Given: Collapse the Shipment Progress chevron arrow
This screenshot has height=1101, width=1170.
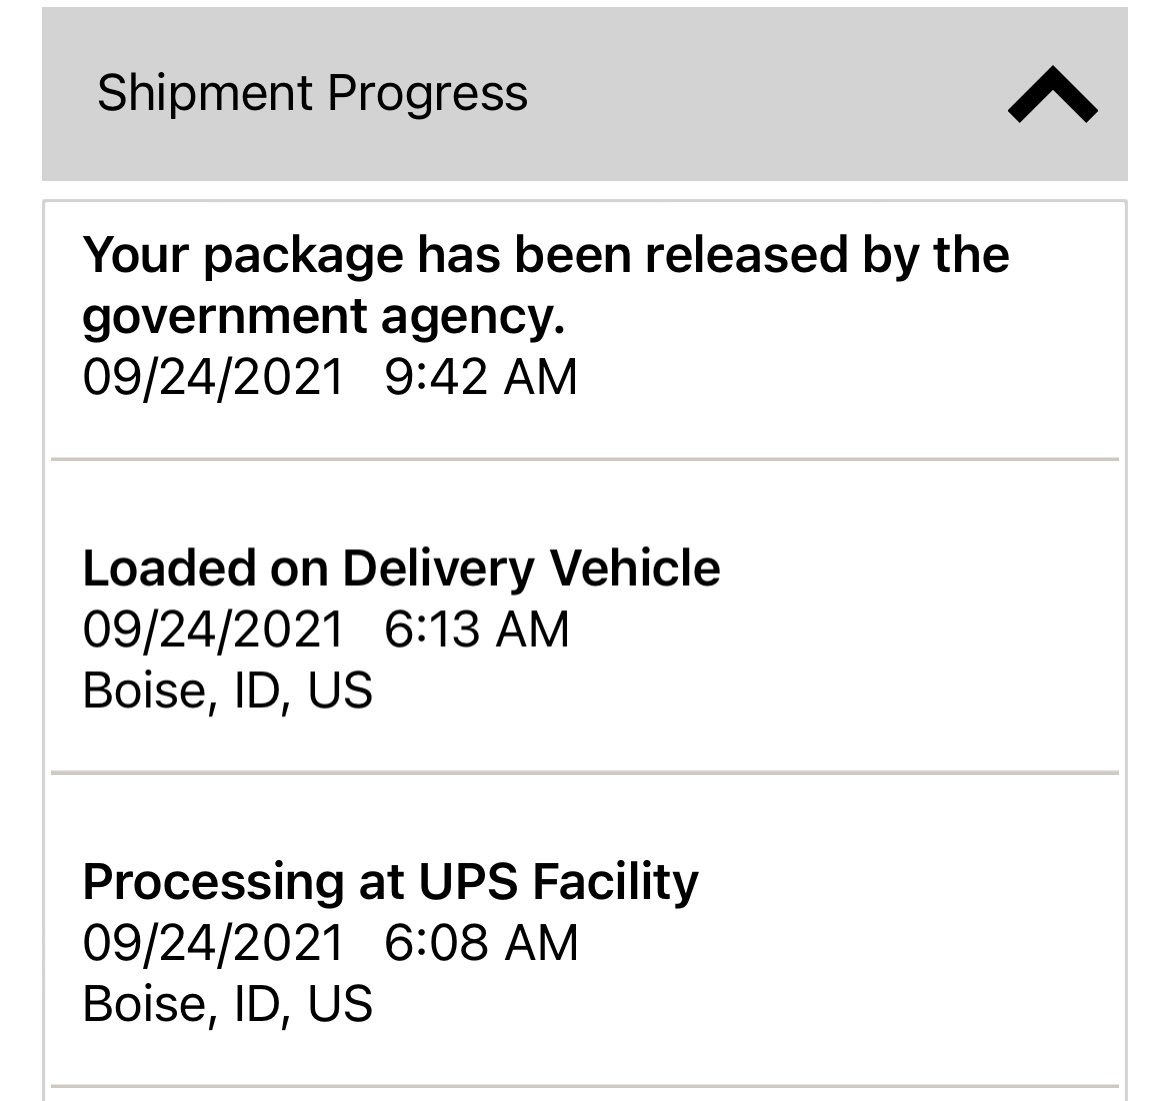Looking at the screenshot, I should click(x=1053, y=95).
